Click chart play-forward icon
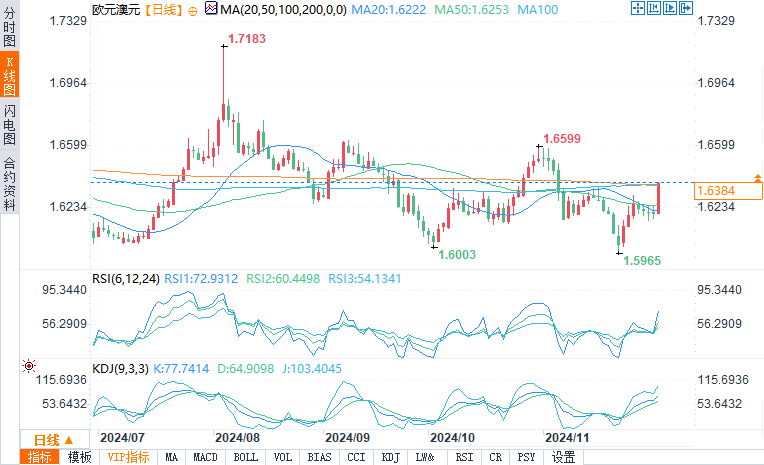 [669, 8]
